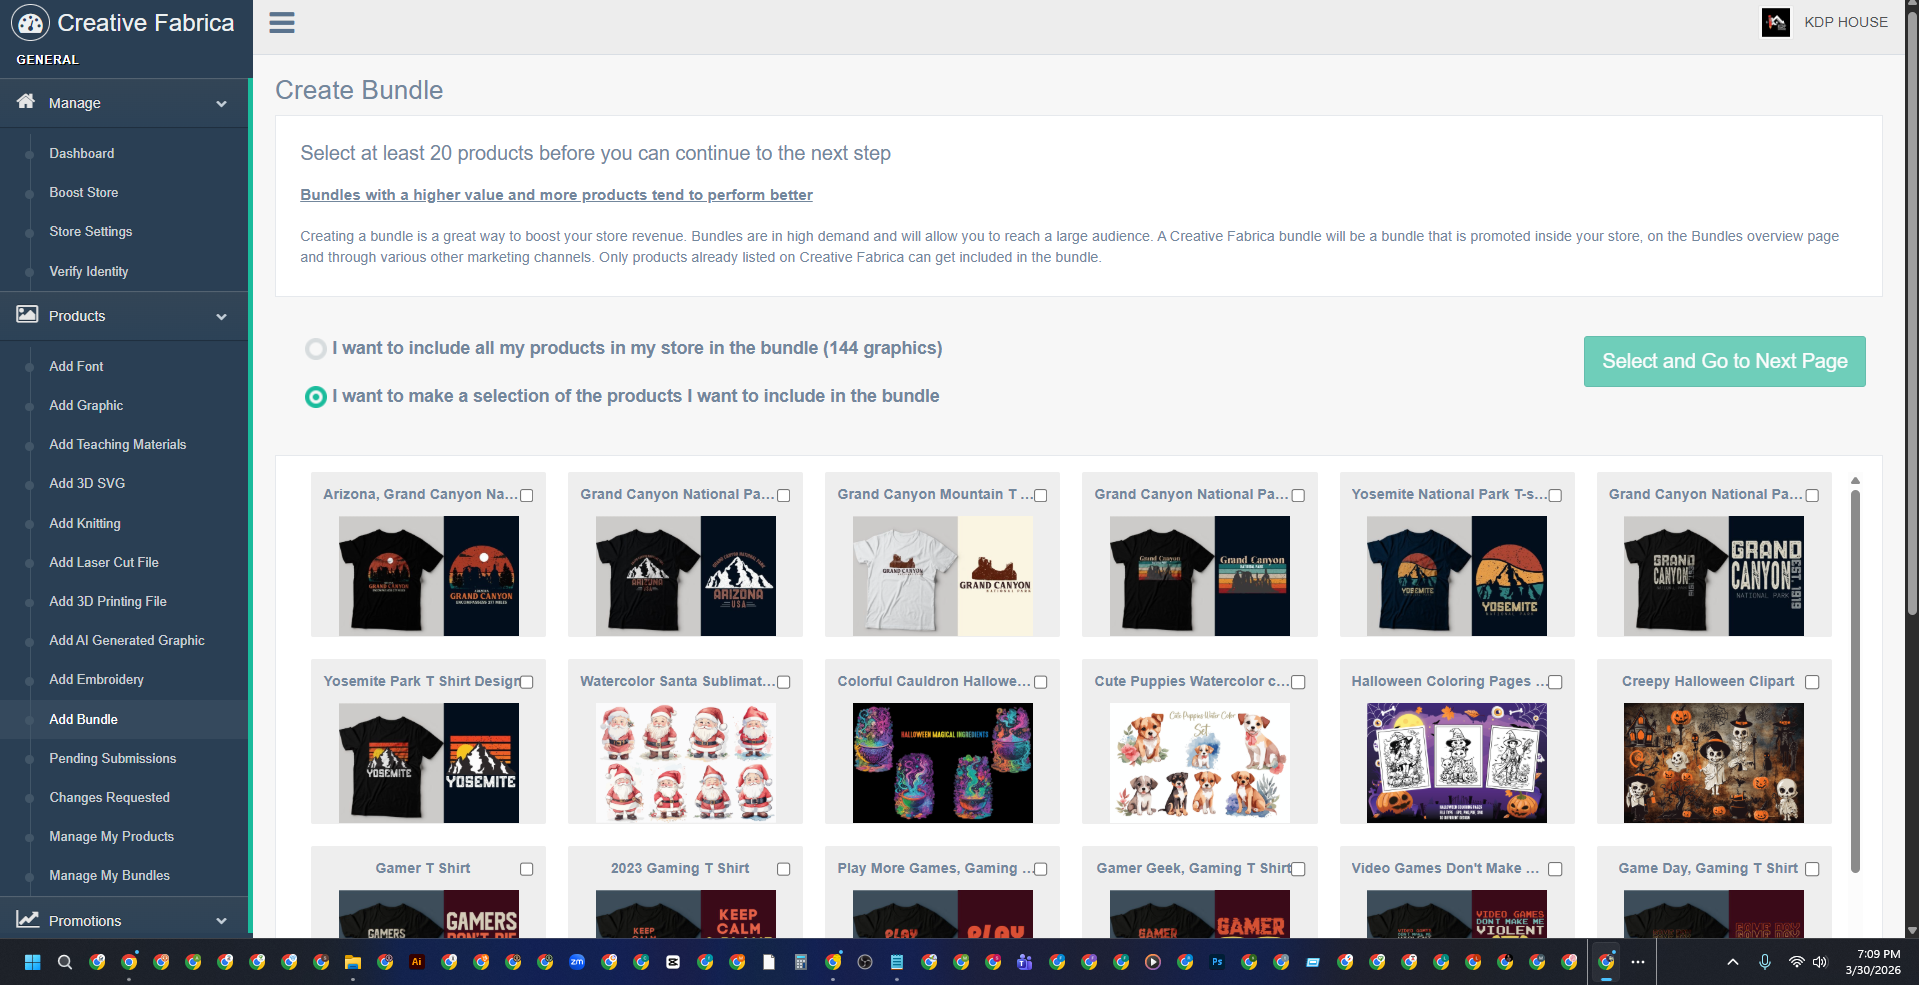
Task: Collapse the Manage section chevron
Action: tap(221, 103)
